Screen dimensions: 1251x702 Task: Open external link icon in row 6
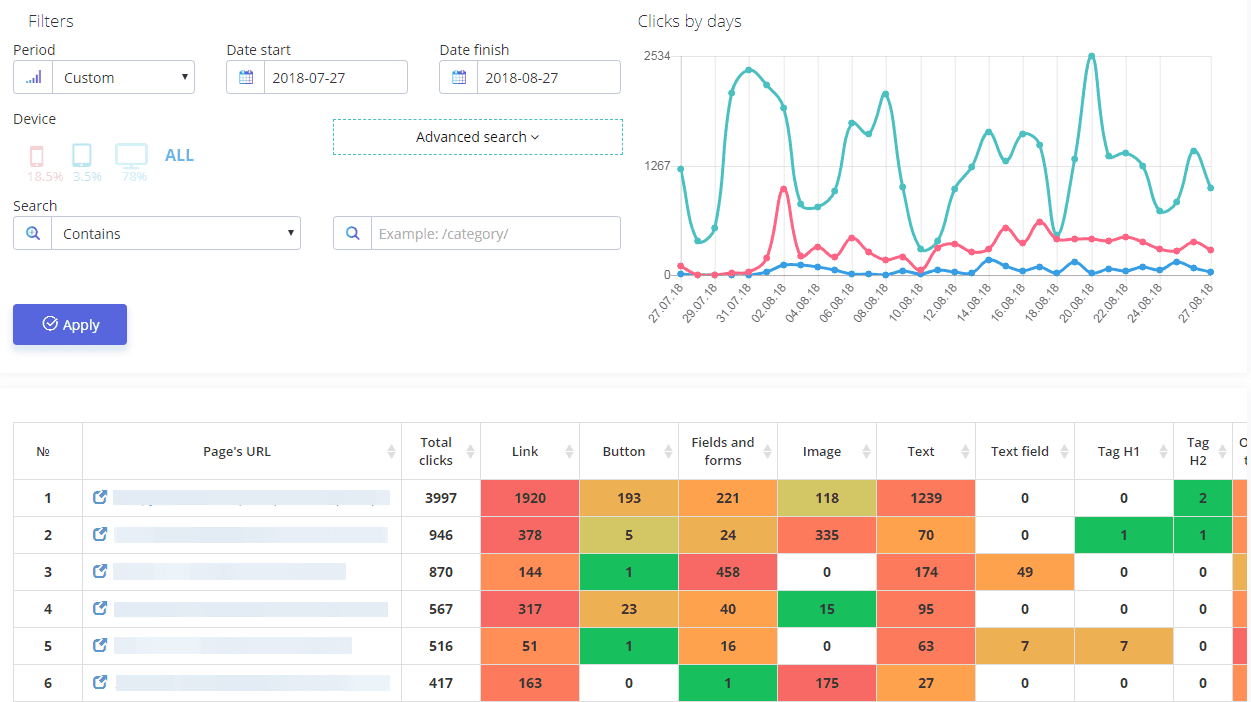99,682
